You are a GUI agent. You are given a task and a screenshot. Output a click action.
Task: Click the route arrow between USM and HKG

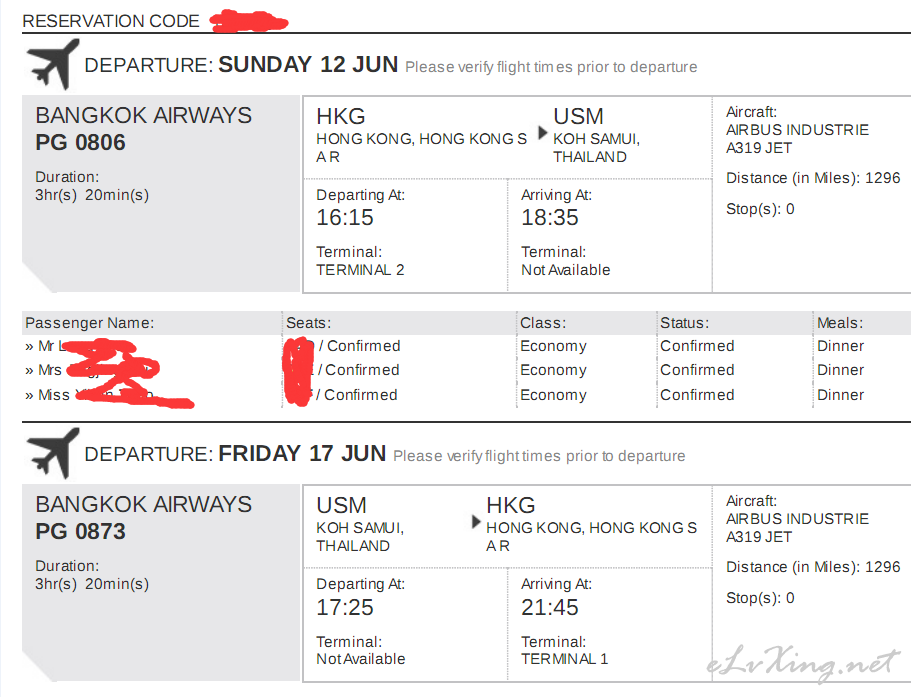click(x=476, y=522)
